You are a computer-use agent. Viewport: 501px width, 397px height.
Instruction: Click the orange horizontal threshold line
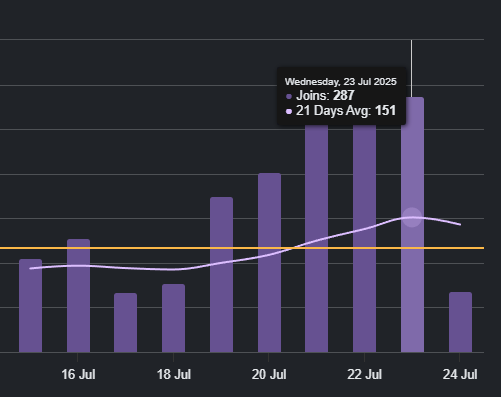[x=242, y=248]
